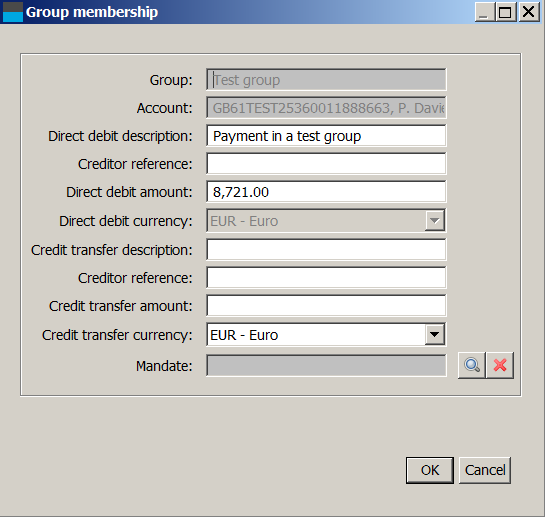
Task: Open mandate search with magnifier icon
Action: (472, 365)
